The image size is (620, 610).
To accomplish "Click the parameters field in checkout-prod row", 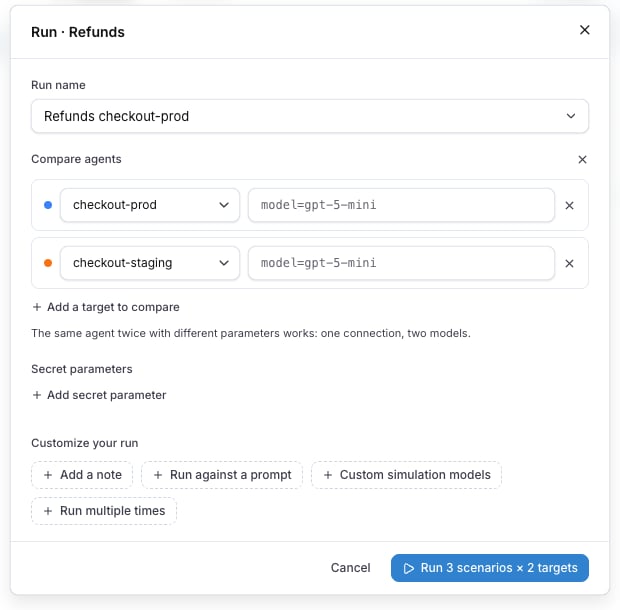I will [401, 205].
